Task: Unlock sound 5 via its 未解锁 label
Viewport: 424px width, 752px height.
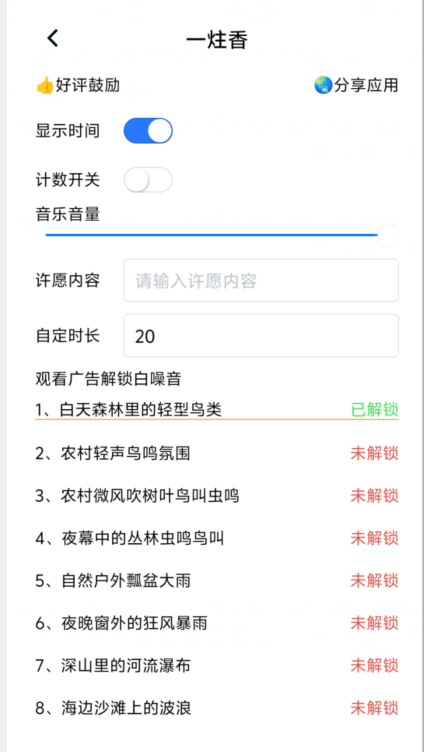Action: pos(375,581)
